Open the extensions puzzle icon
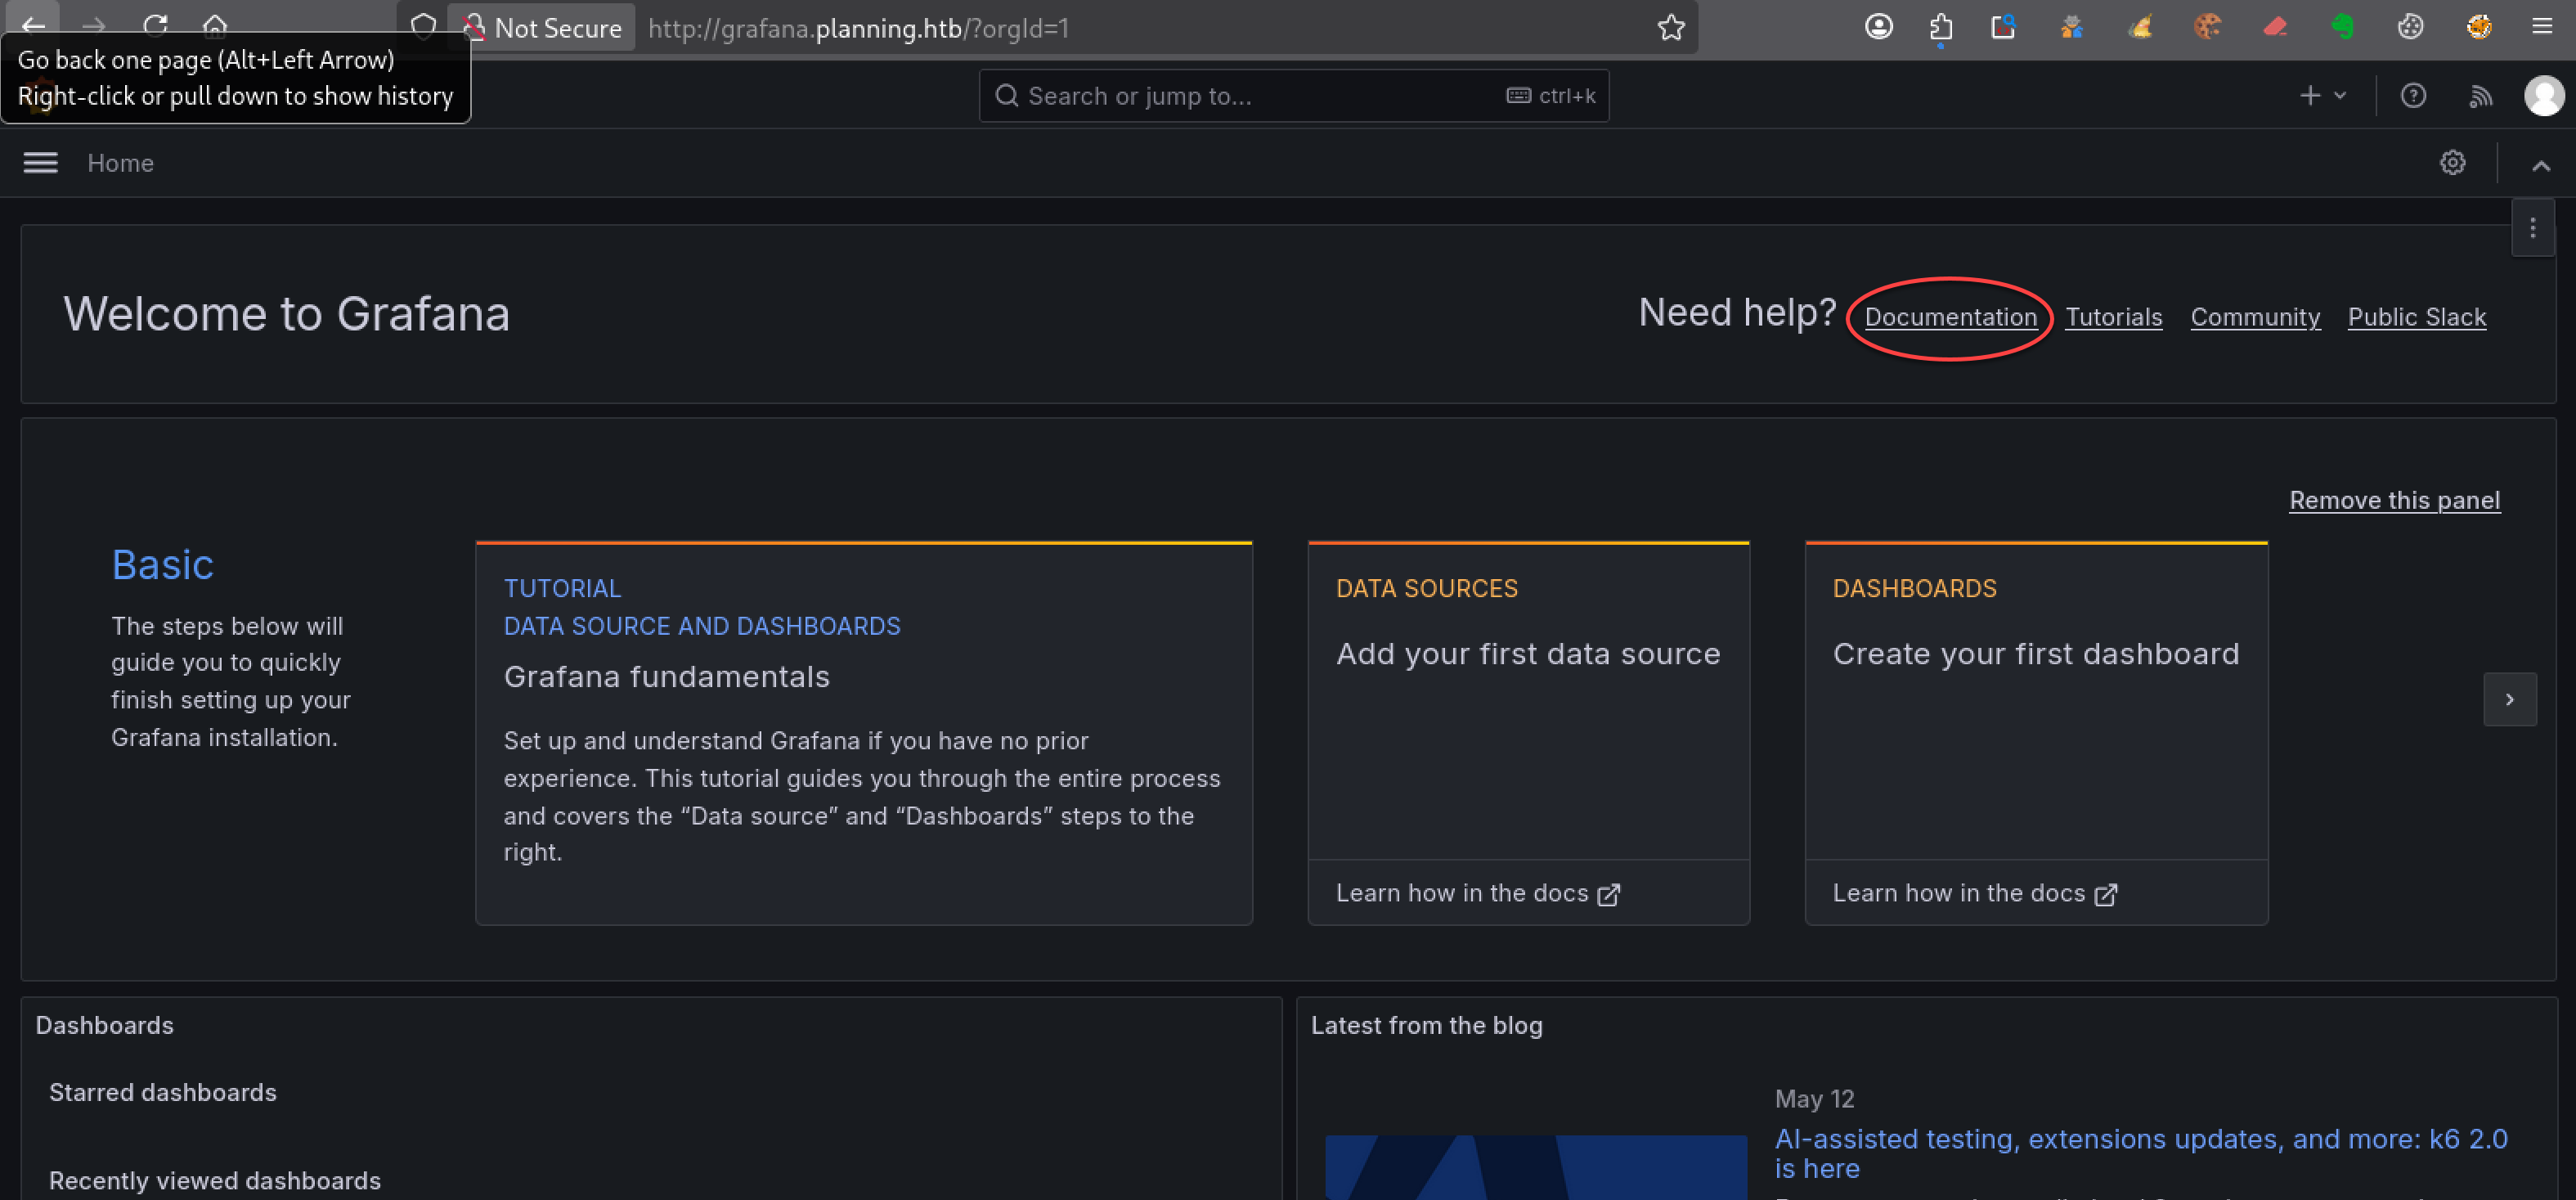The image size is (2576, 1200). pyautogui.click(x=1941, y=26)
